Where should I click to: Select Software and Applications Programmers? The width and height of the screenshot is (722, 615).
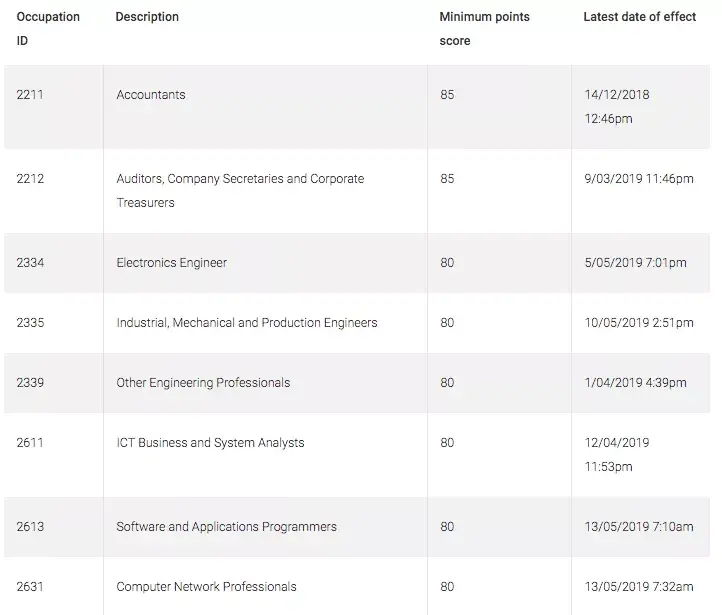[226, 527]
